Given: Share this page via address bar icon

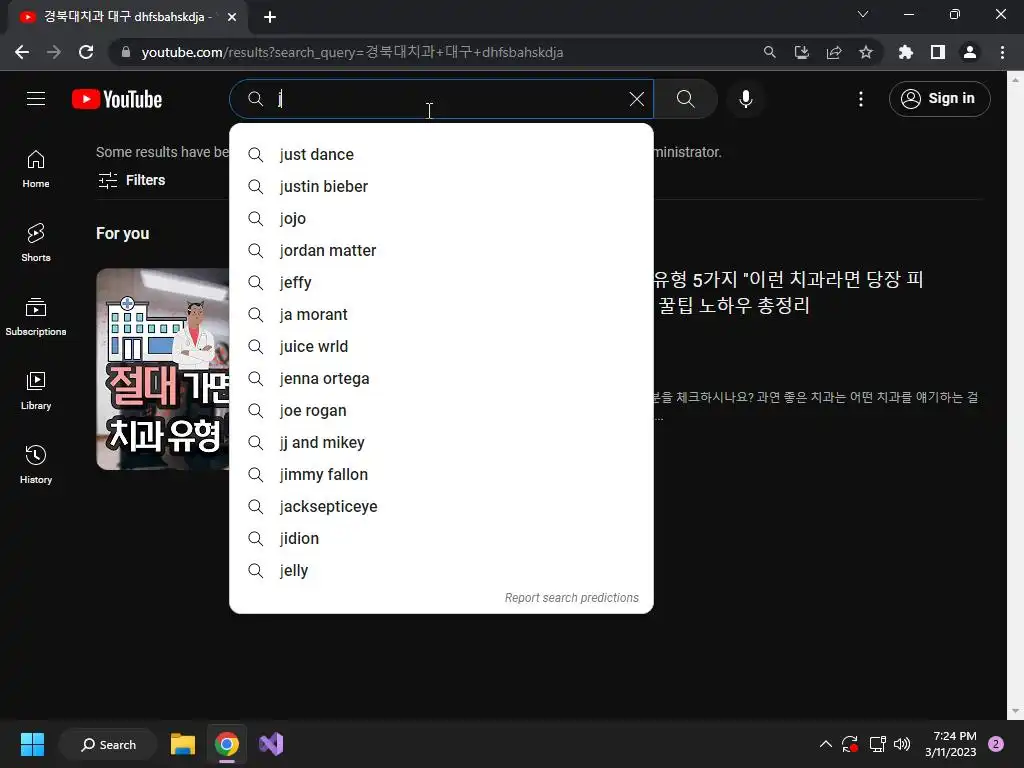Looking at the screenshot, I should 834,52.
